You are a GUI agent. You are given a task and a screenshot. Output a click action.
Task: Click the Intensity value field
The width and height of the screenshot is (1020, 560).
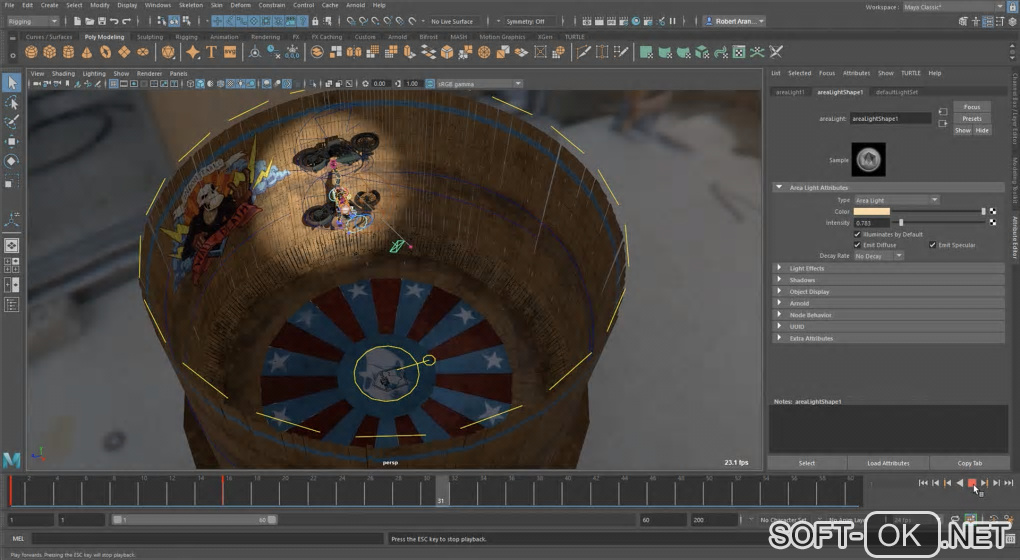point(870,223)
